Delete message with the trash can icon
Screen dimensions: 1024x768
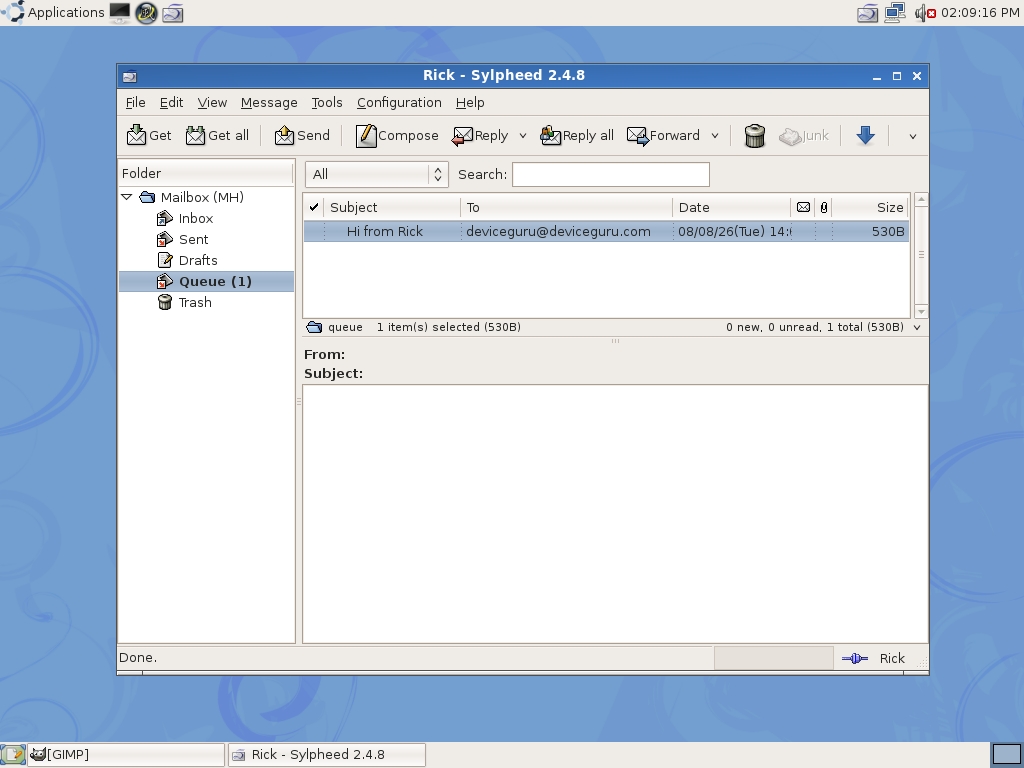pos(754,136)
